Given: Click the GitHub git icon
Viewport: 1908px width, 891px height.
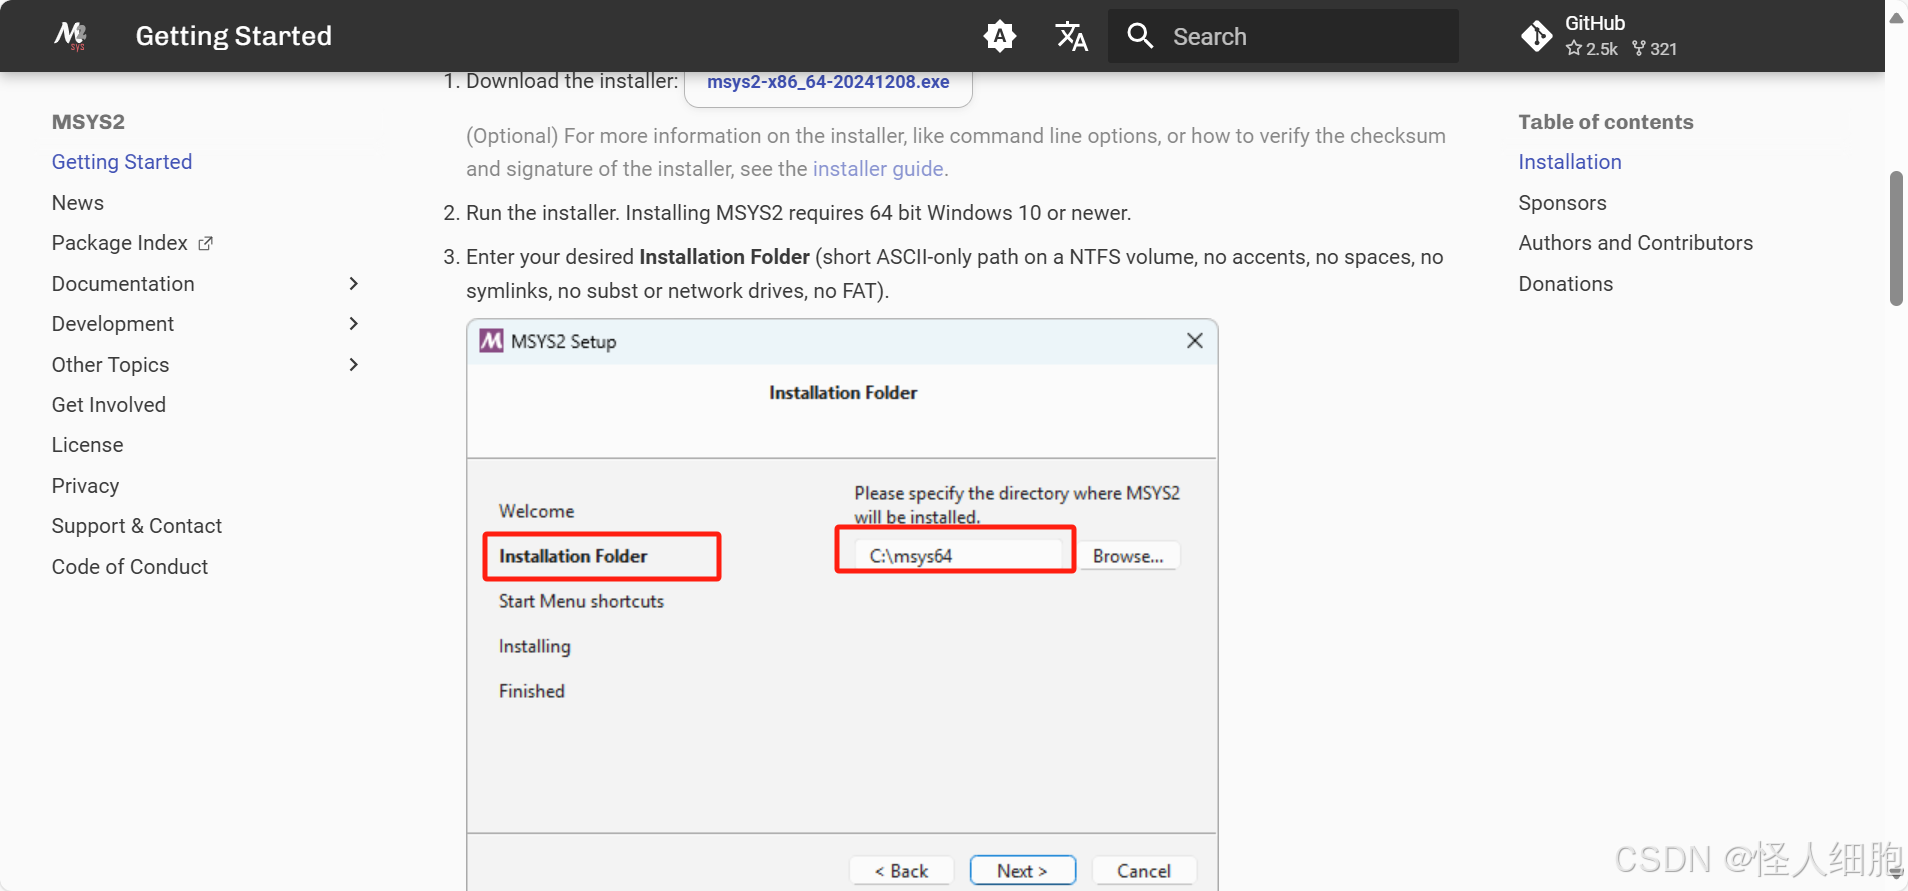Looking at the screenshot, I should (x=1537, y=36).
